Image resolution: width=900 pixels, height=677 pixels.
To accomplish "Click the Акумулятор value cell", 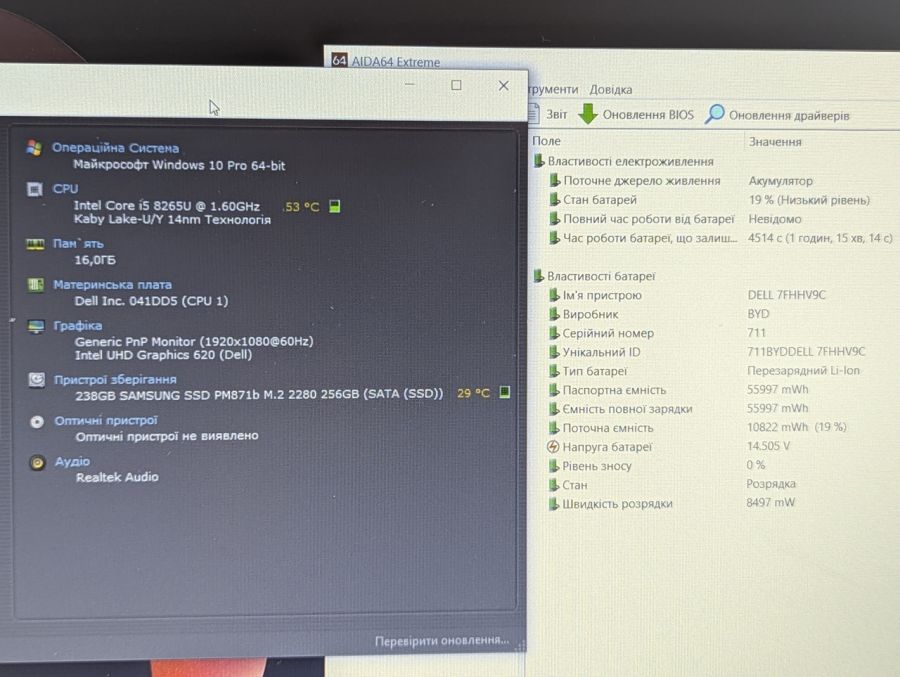I will tap(781, 181).
